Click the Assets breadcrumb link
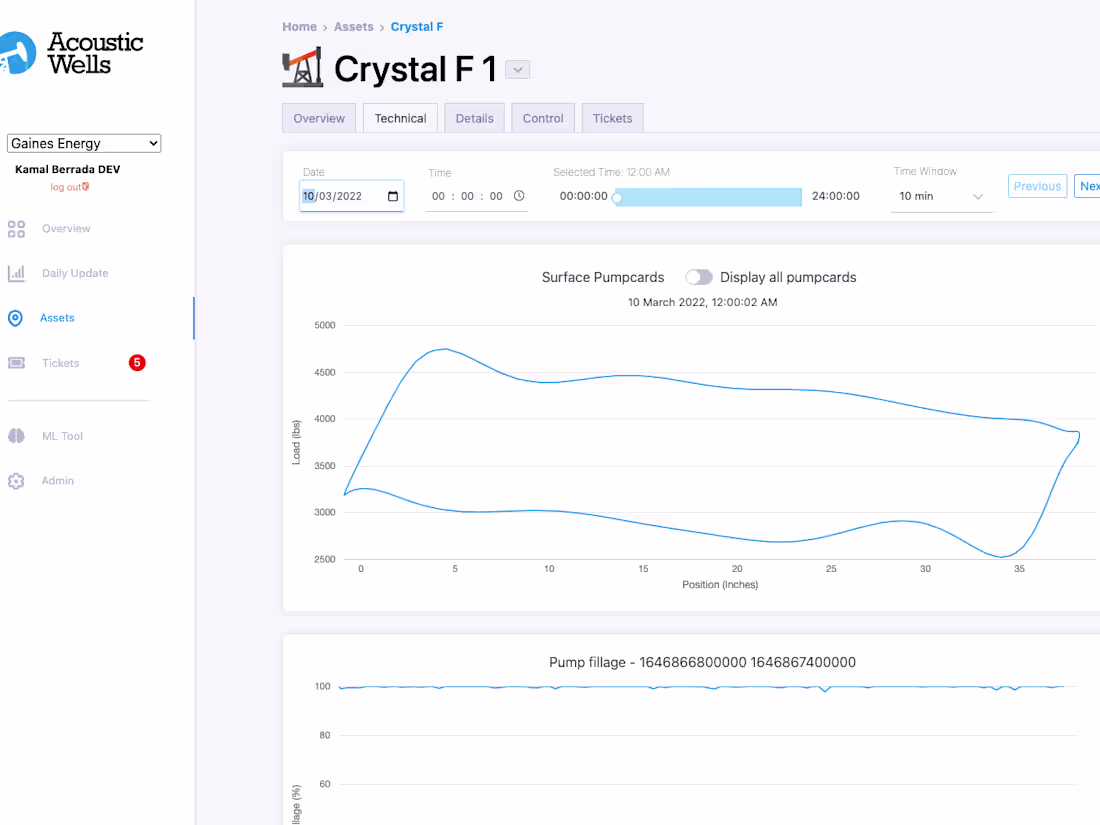Image resolution: width=1100 pixels, height=825 pixels. click(x=354, y=27)
